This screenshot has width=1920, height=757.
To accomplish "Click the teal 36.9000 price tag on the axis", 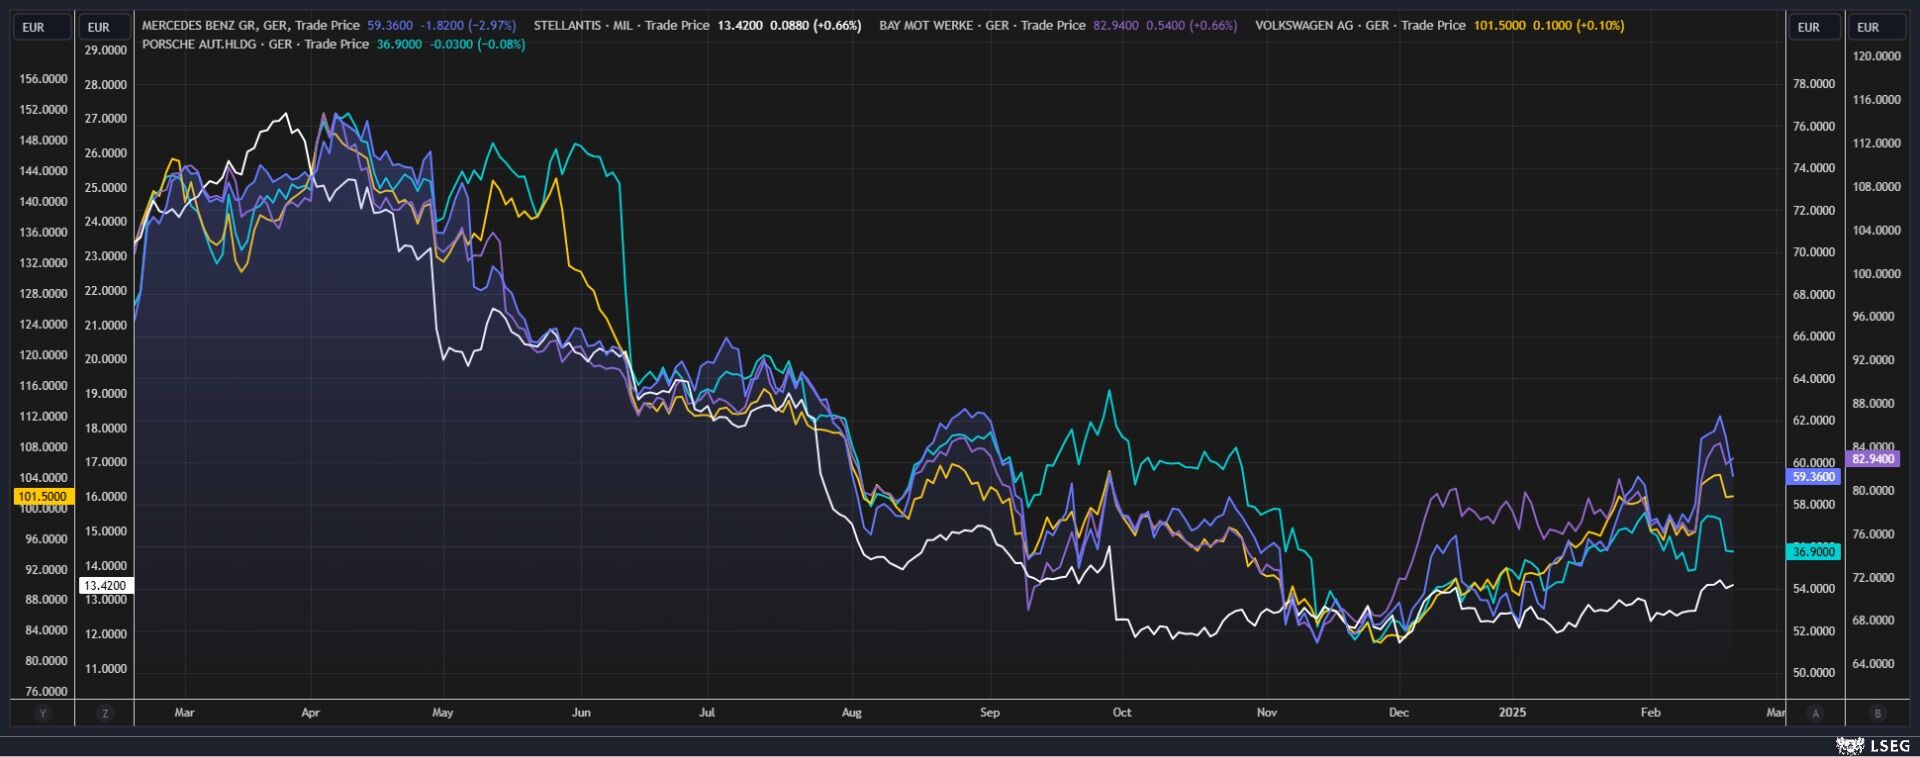I will click(1813, 552).
